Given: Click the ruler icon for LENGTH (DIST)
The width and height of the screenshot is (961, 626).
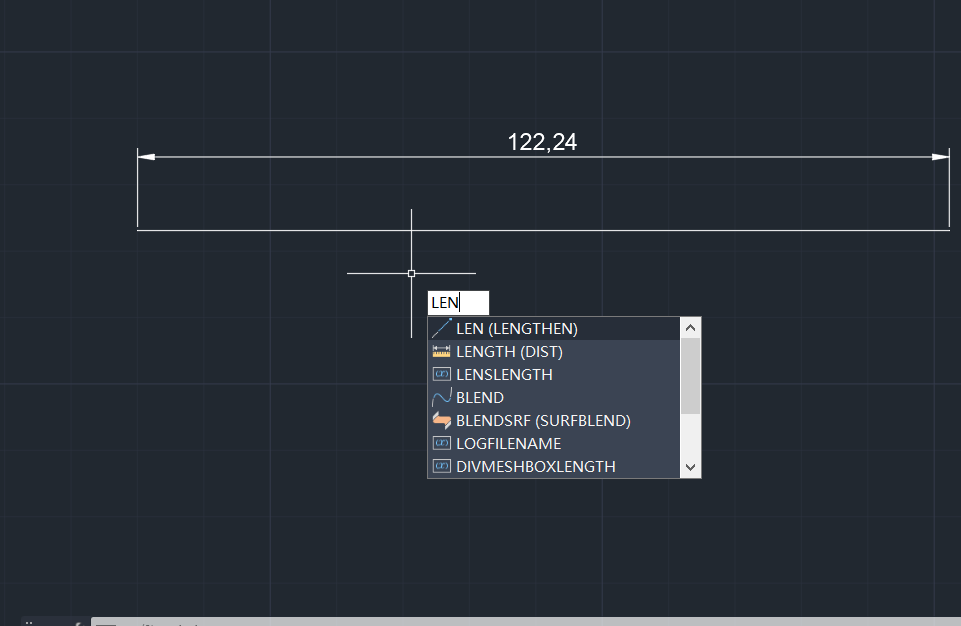Looking at the screenshot, I should [441, 352].
